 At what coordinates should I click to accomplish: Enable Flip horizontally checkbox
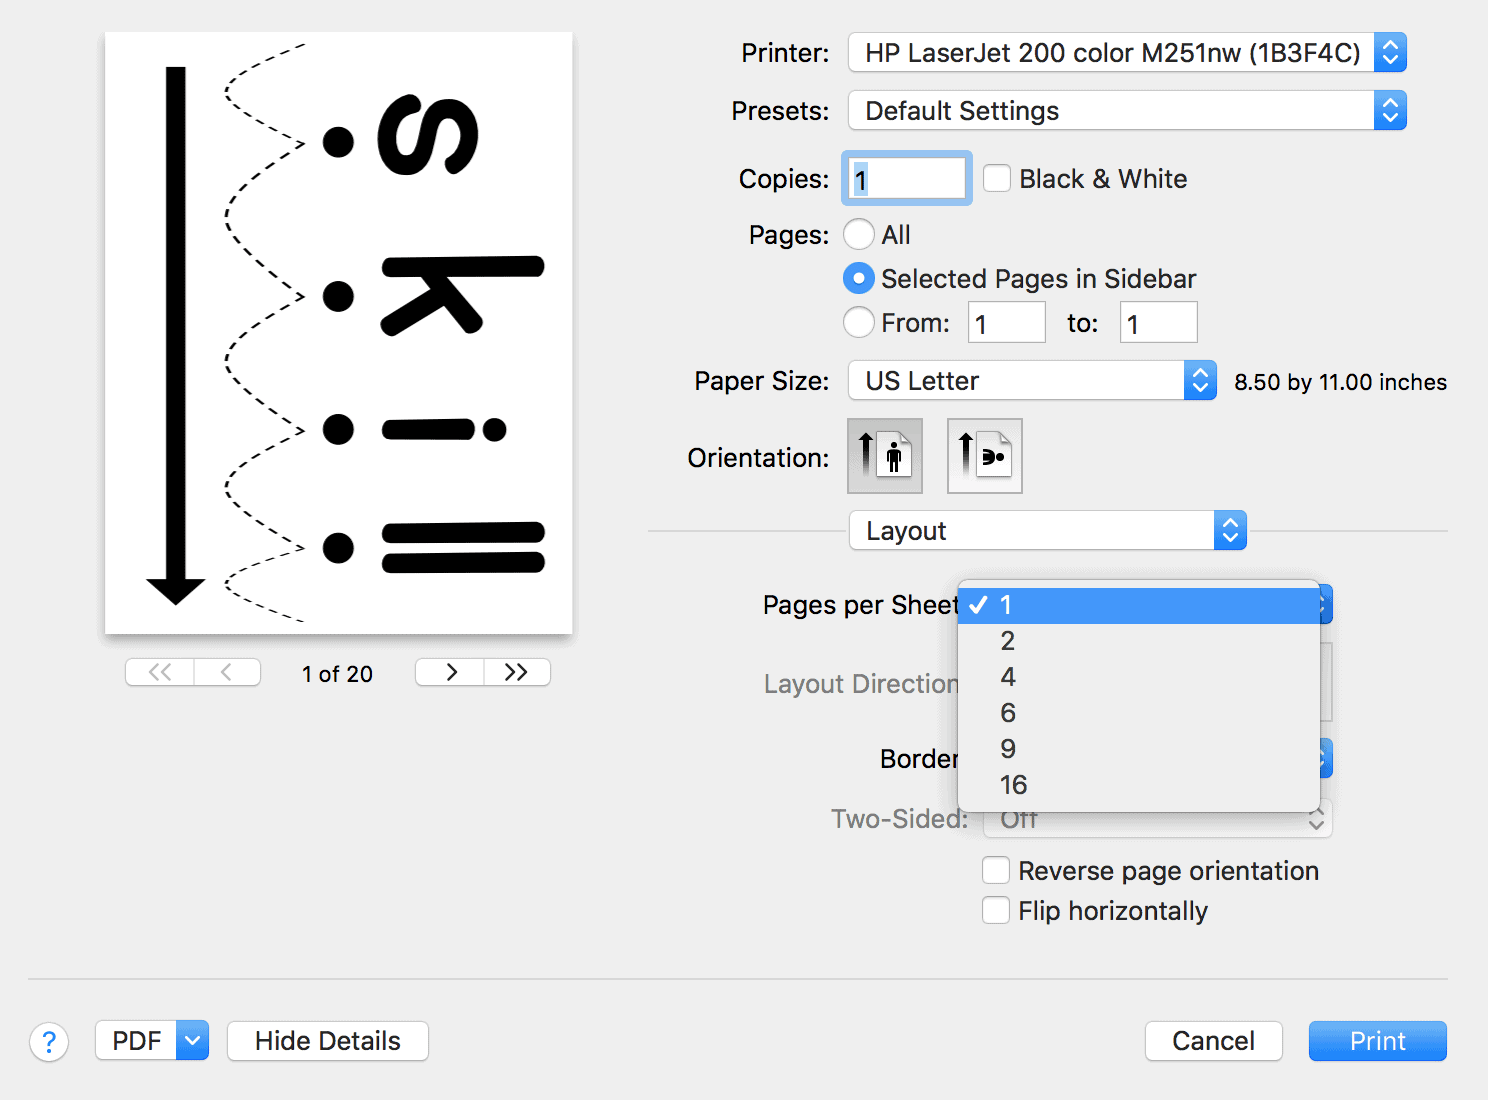point(996,911)
